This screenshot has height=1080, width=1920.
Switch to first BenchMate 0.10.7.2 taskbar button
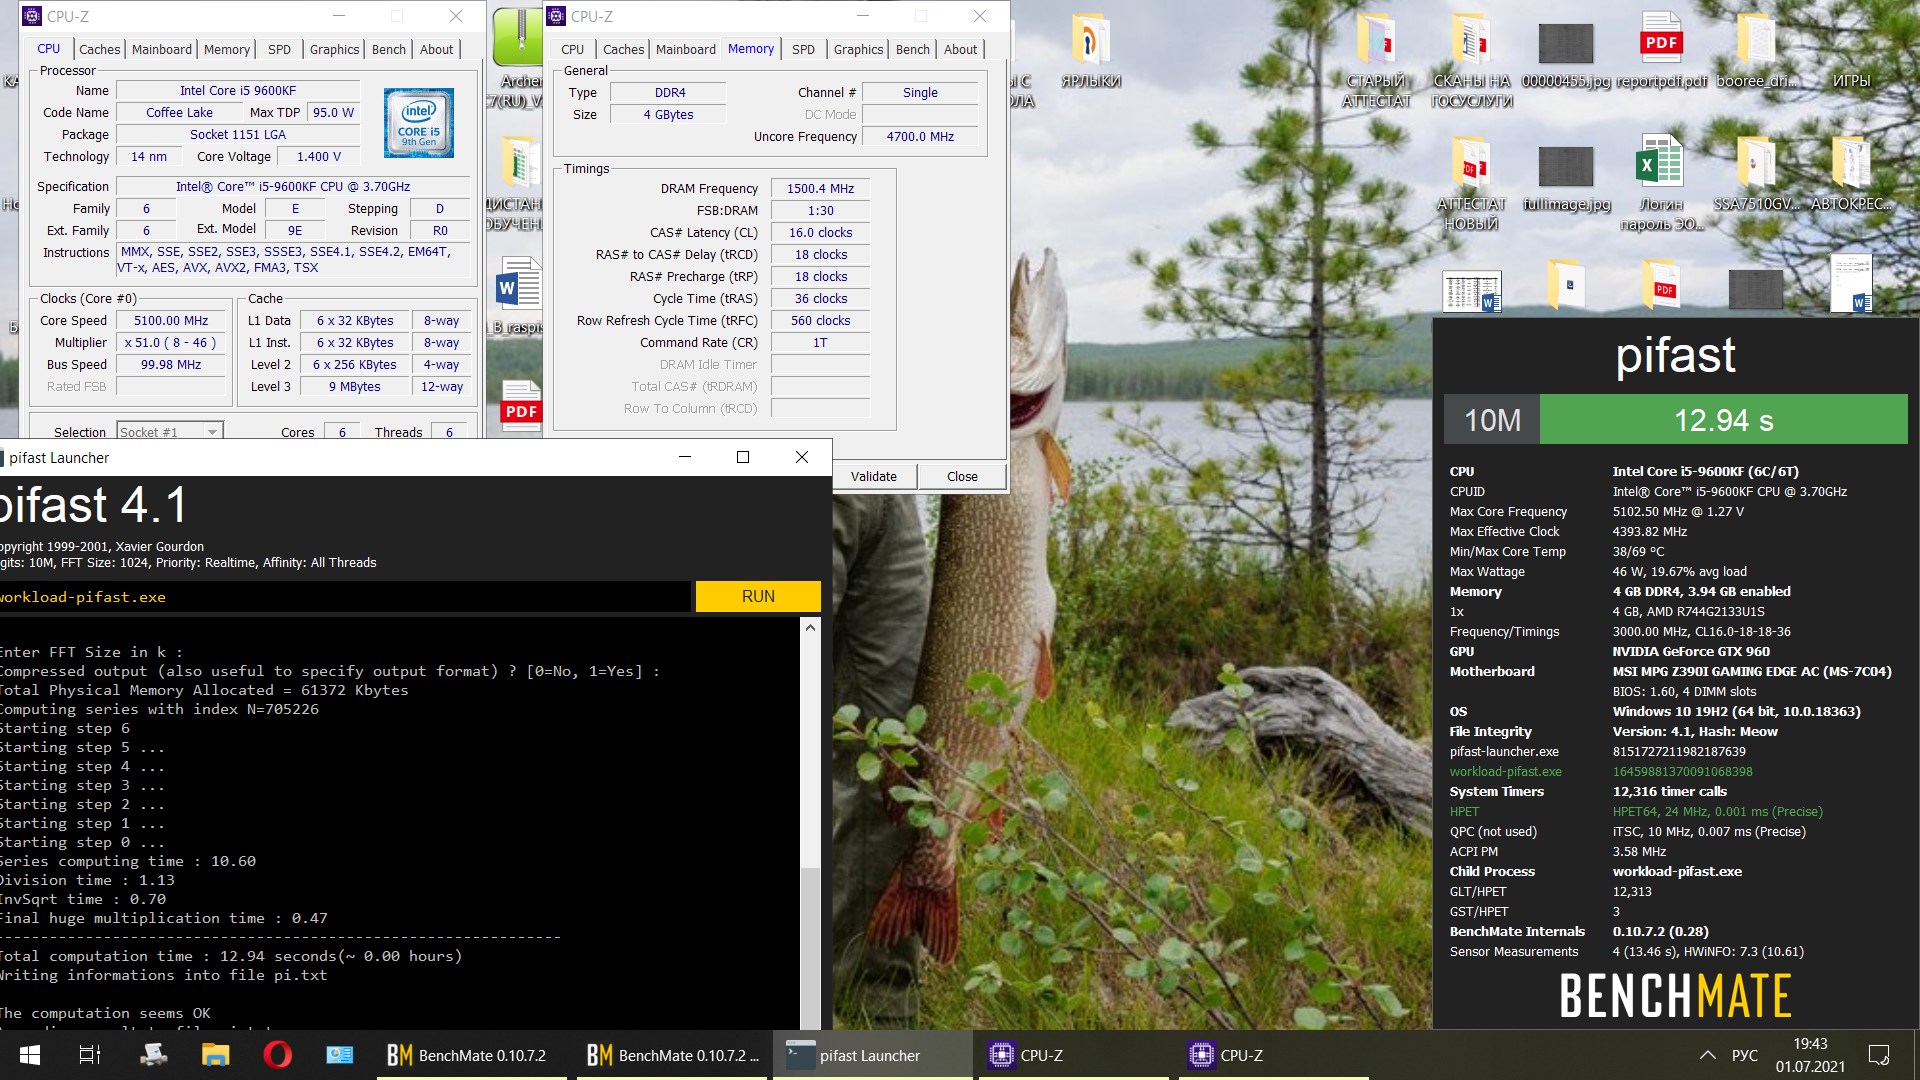pyautogui.click(x=469, y=1055)
